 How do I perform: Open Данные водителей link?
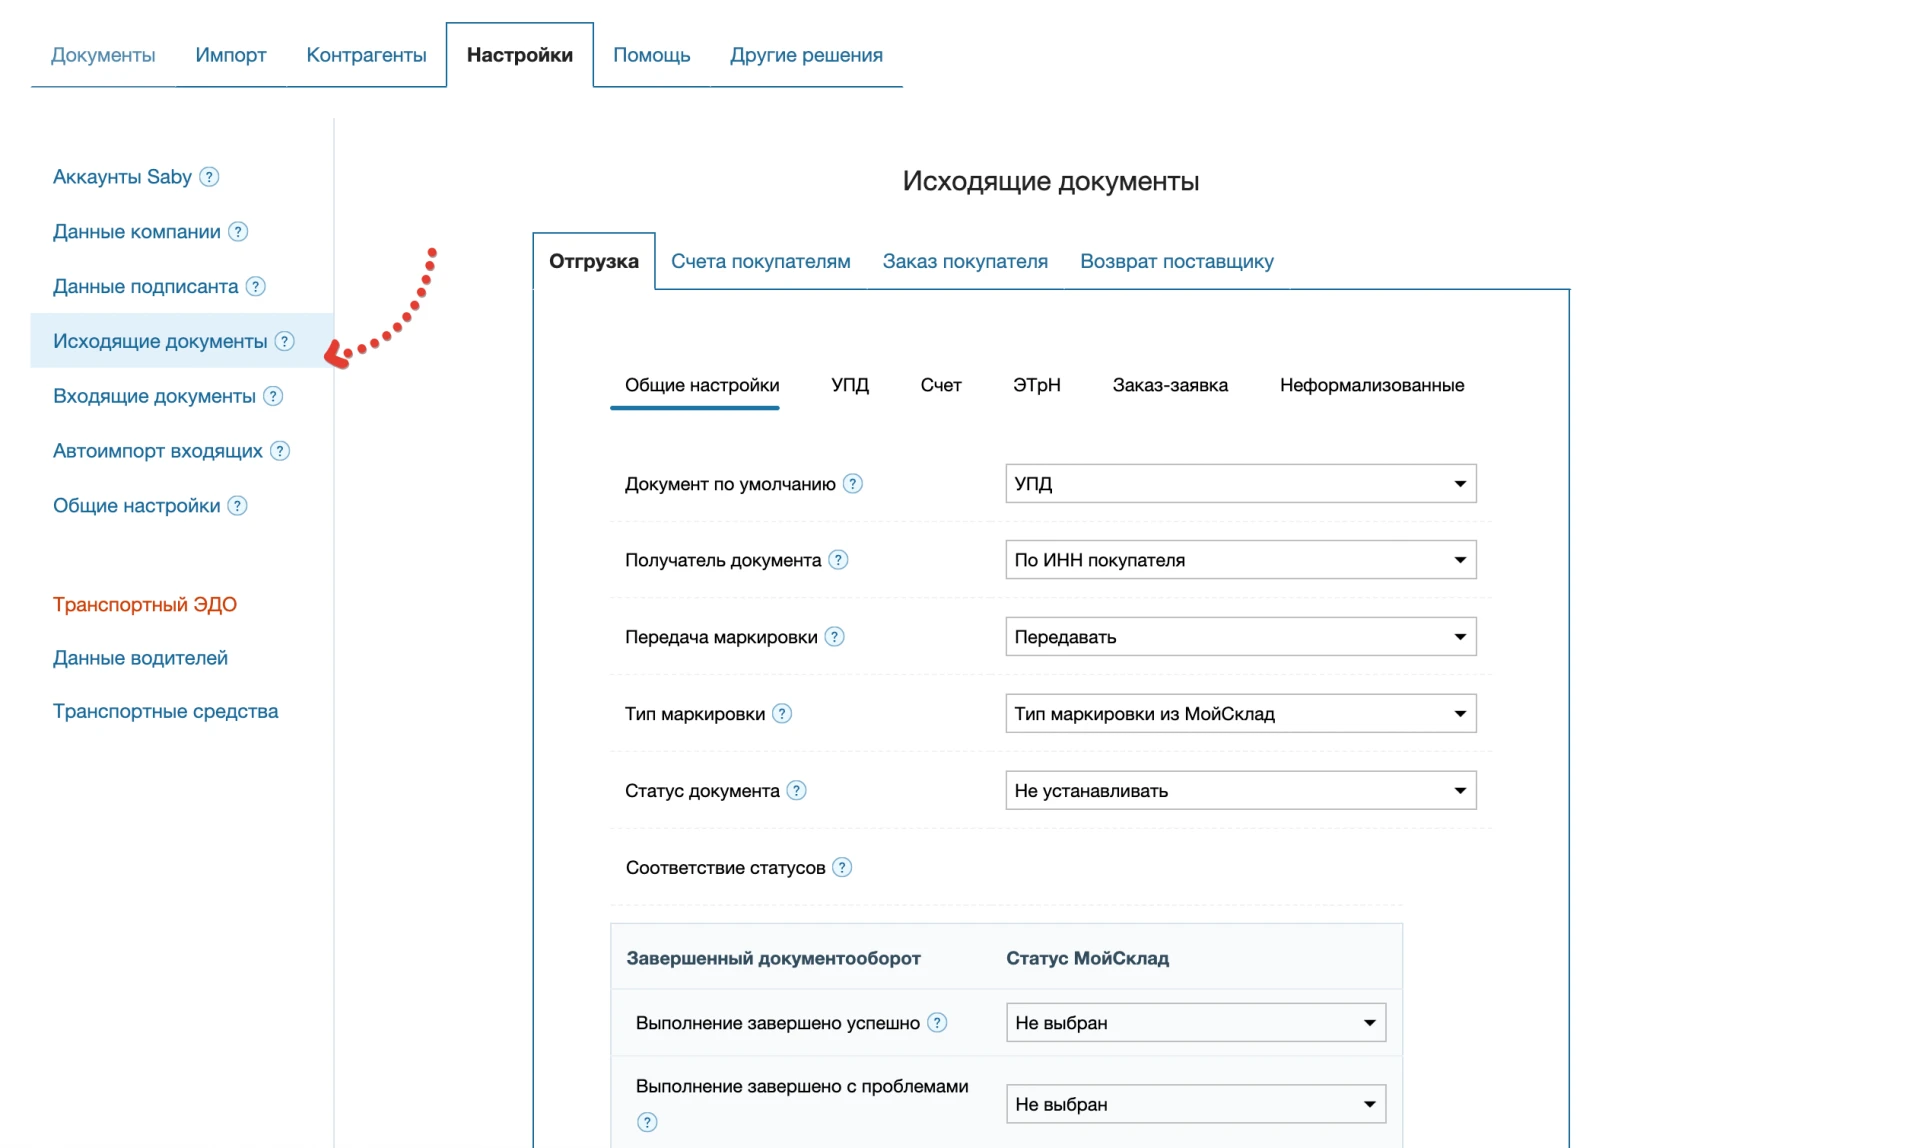tap(140, 658)
